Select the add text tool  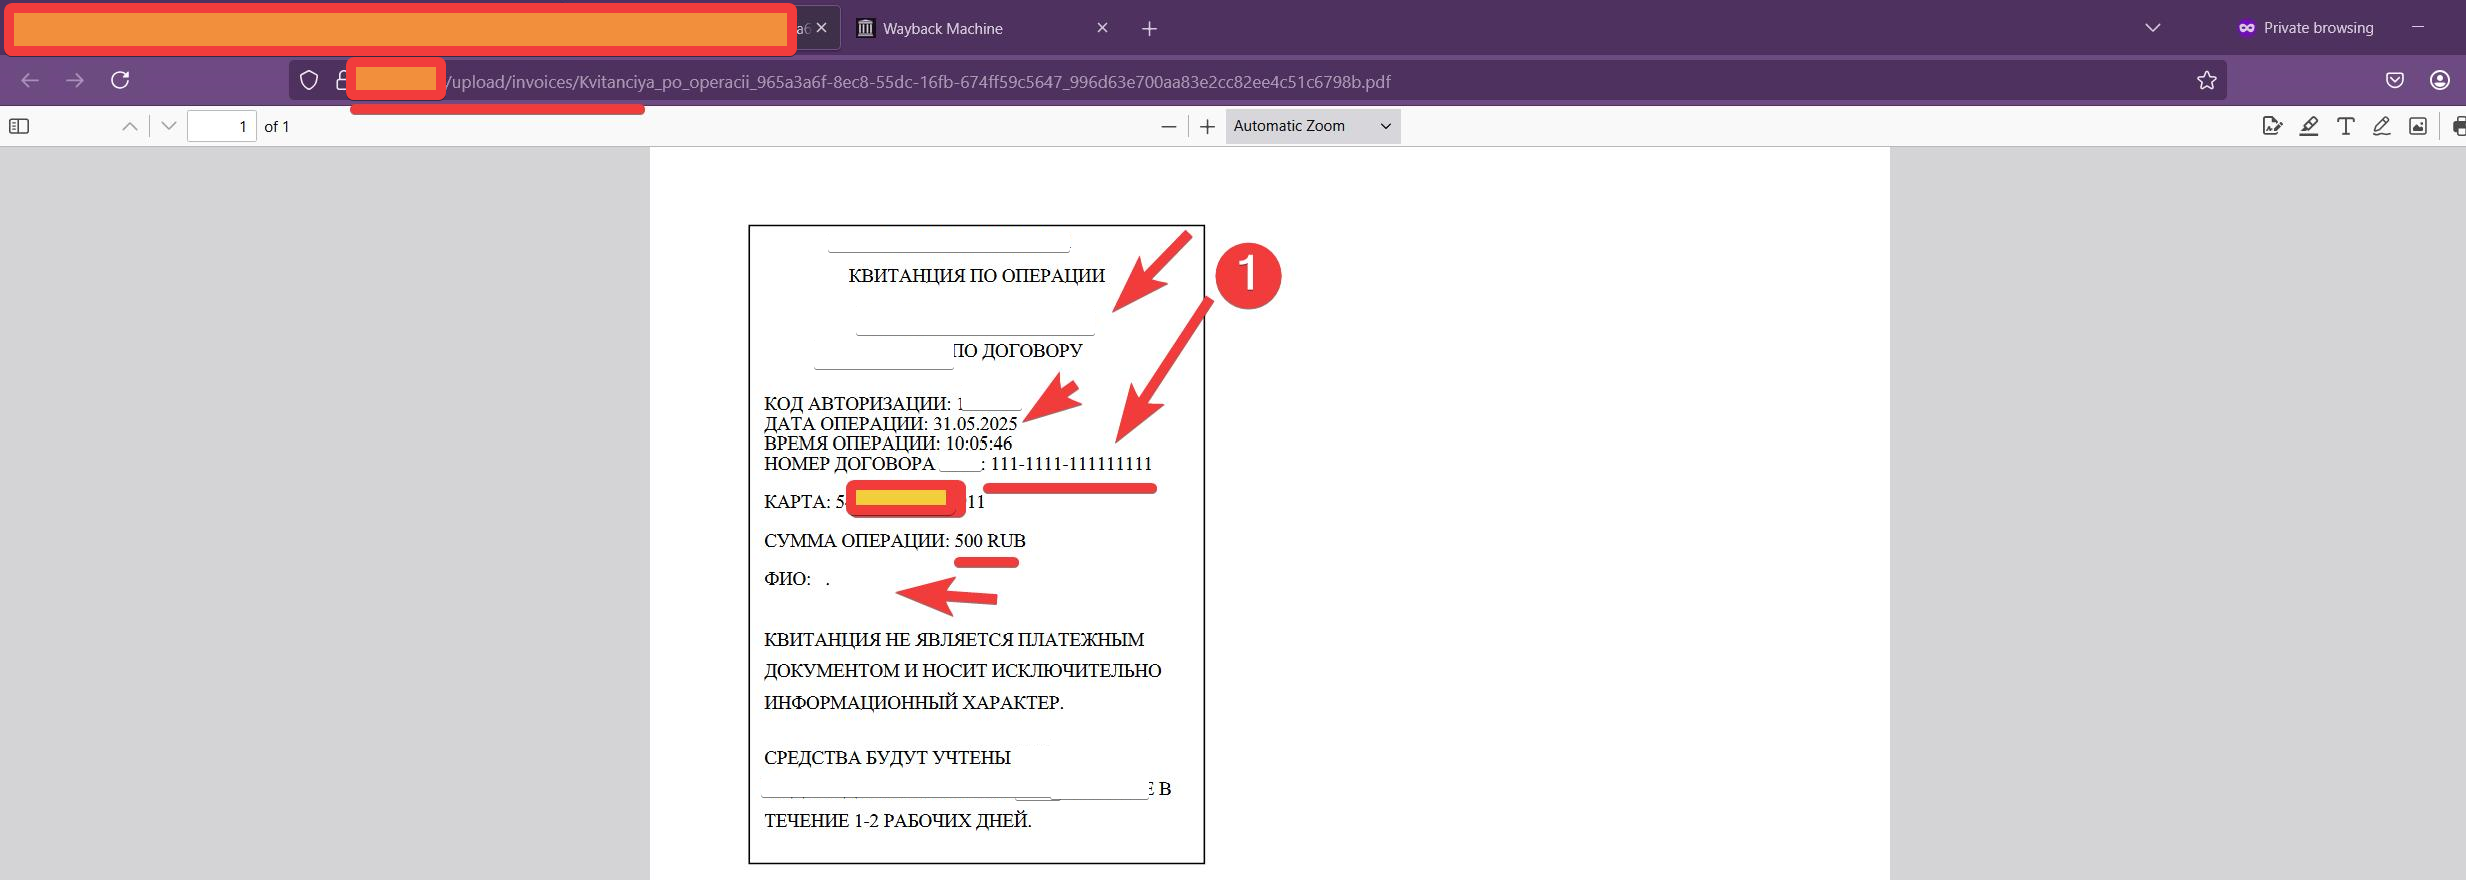[2345, 126]
